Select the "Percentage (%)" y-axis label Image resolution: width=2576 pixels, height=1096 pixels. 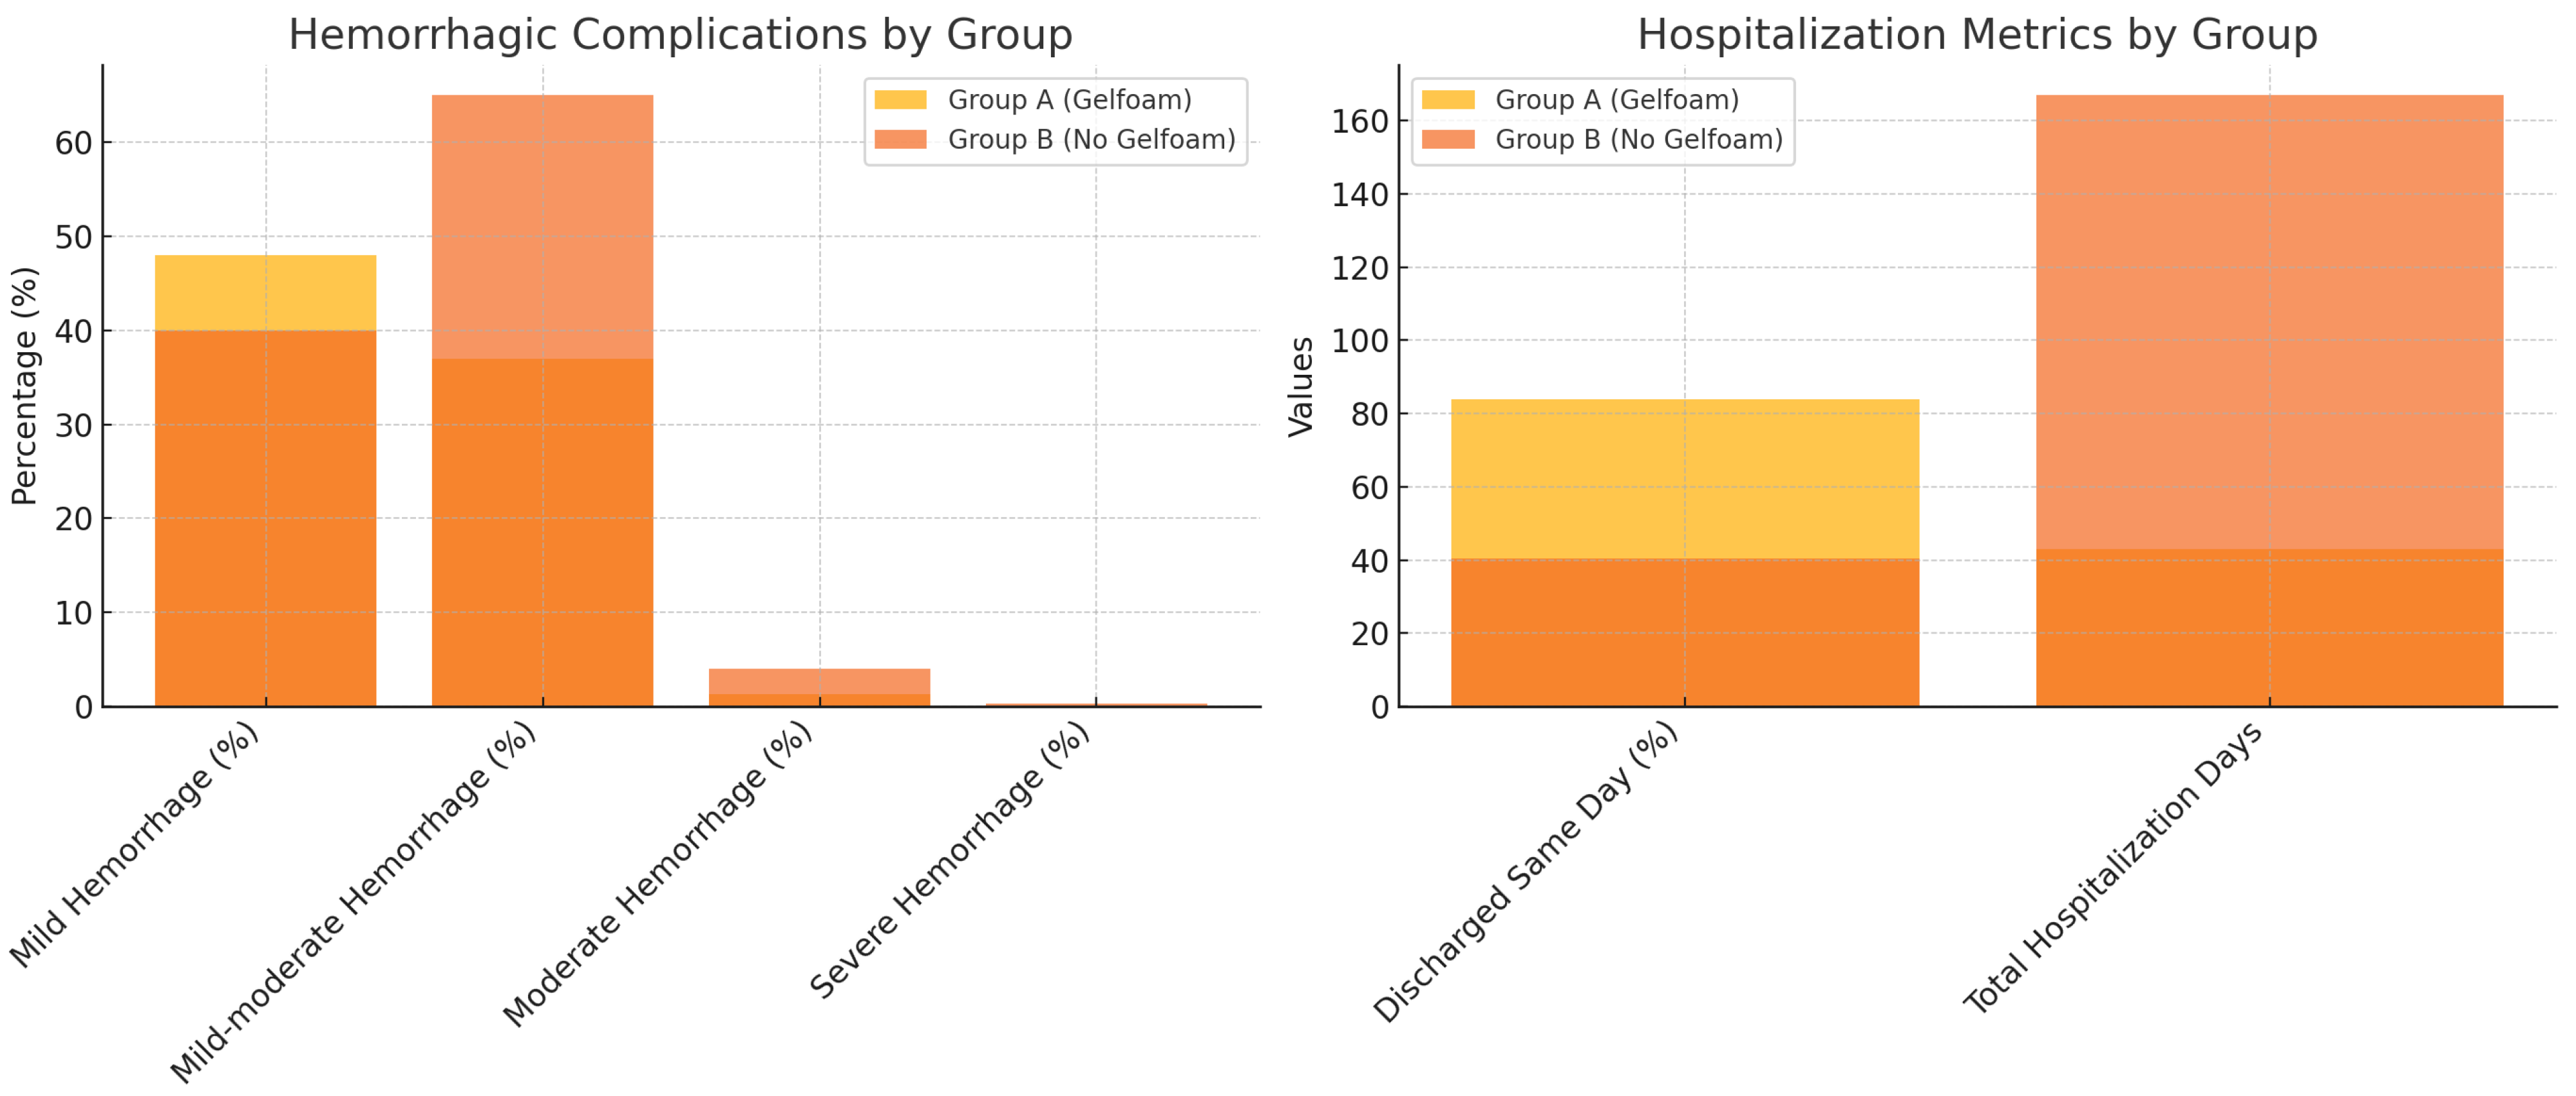click(24, 386)
